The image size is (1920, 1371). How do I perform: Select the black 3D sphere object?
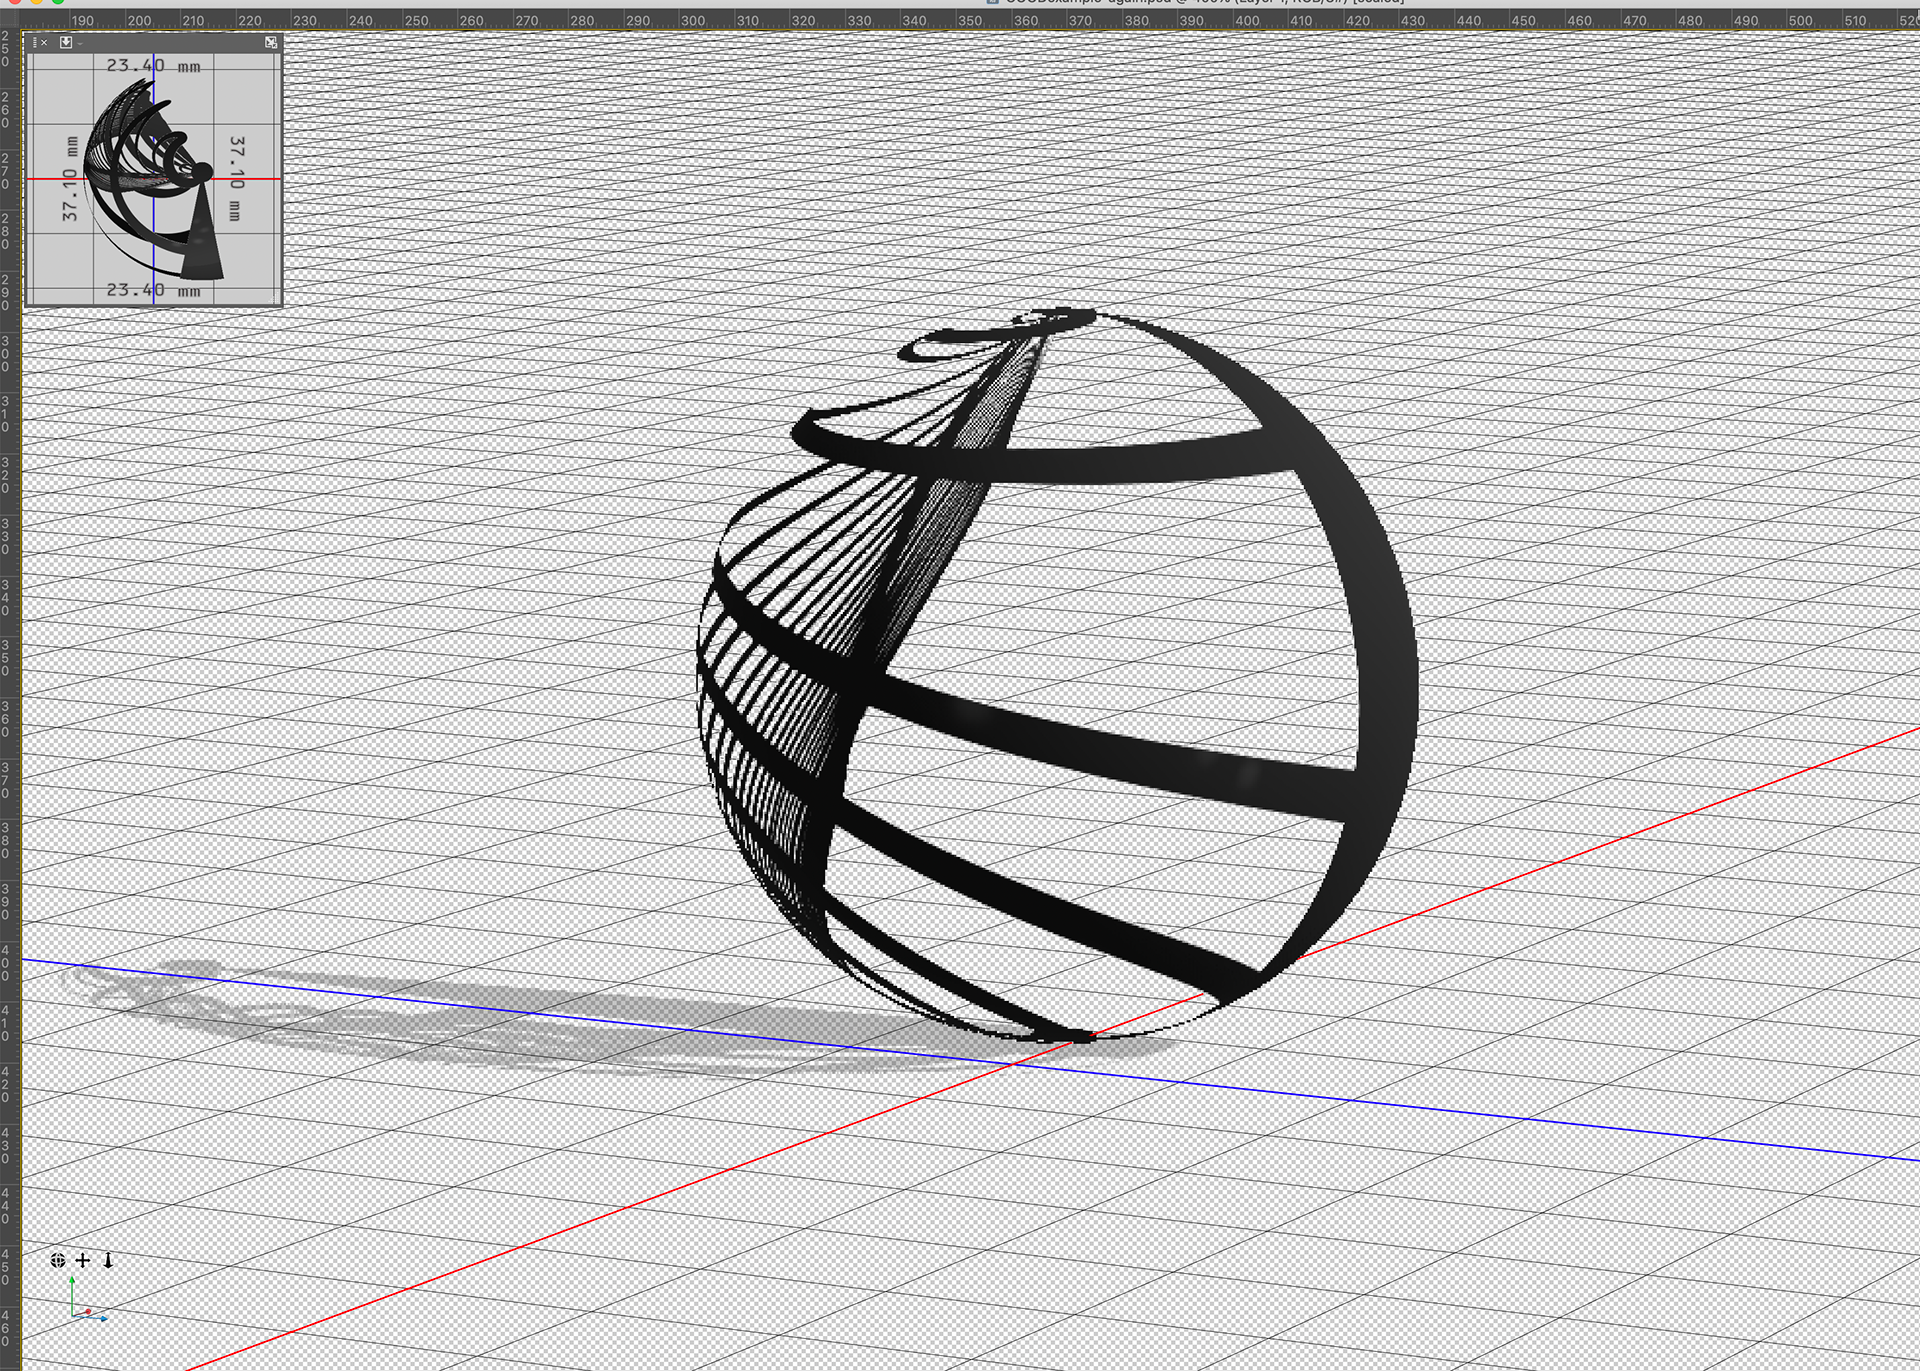click(x=1056, y=675)
